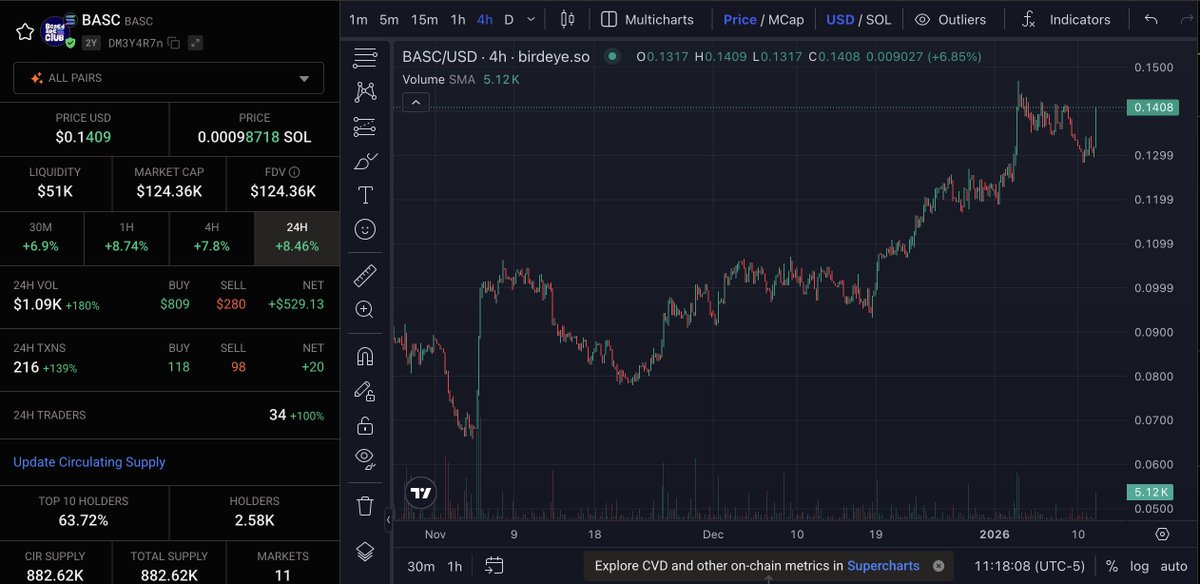Select the brush drawing tool
The height and width of the screenshot is (584, 1200).
coord(365,161)
